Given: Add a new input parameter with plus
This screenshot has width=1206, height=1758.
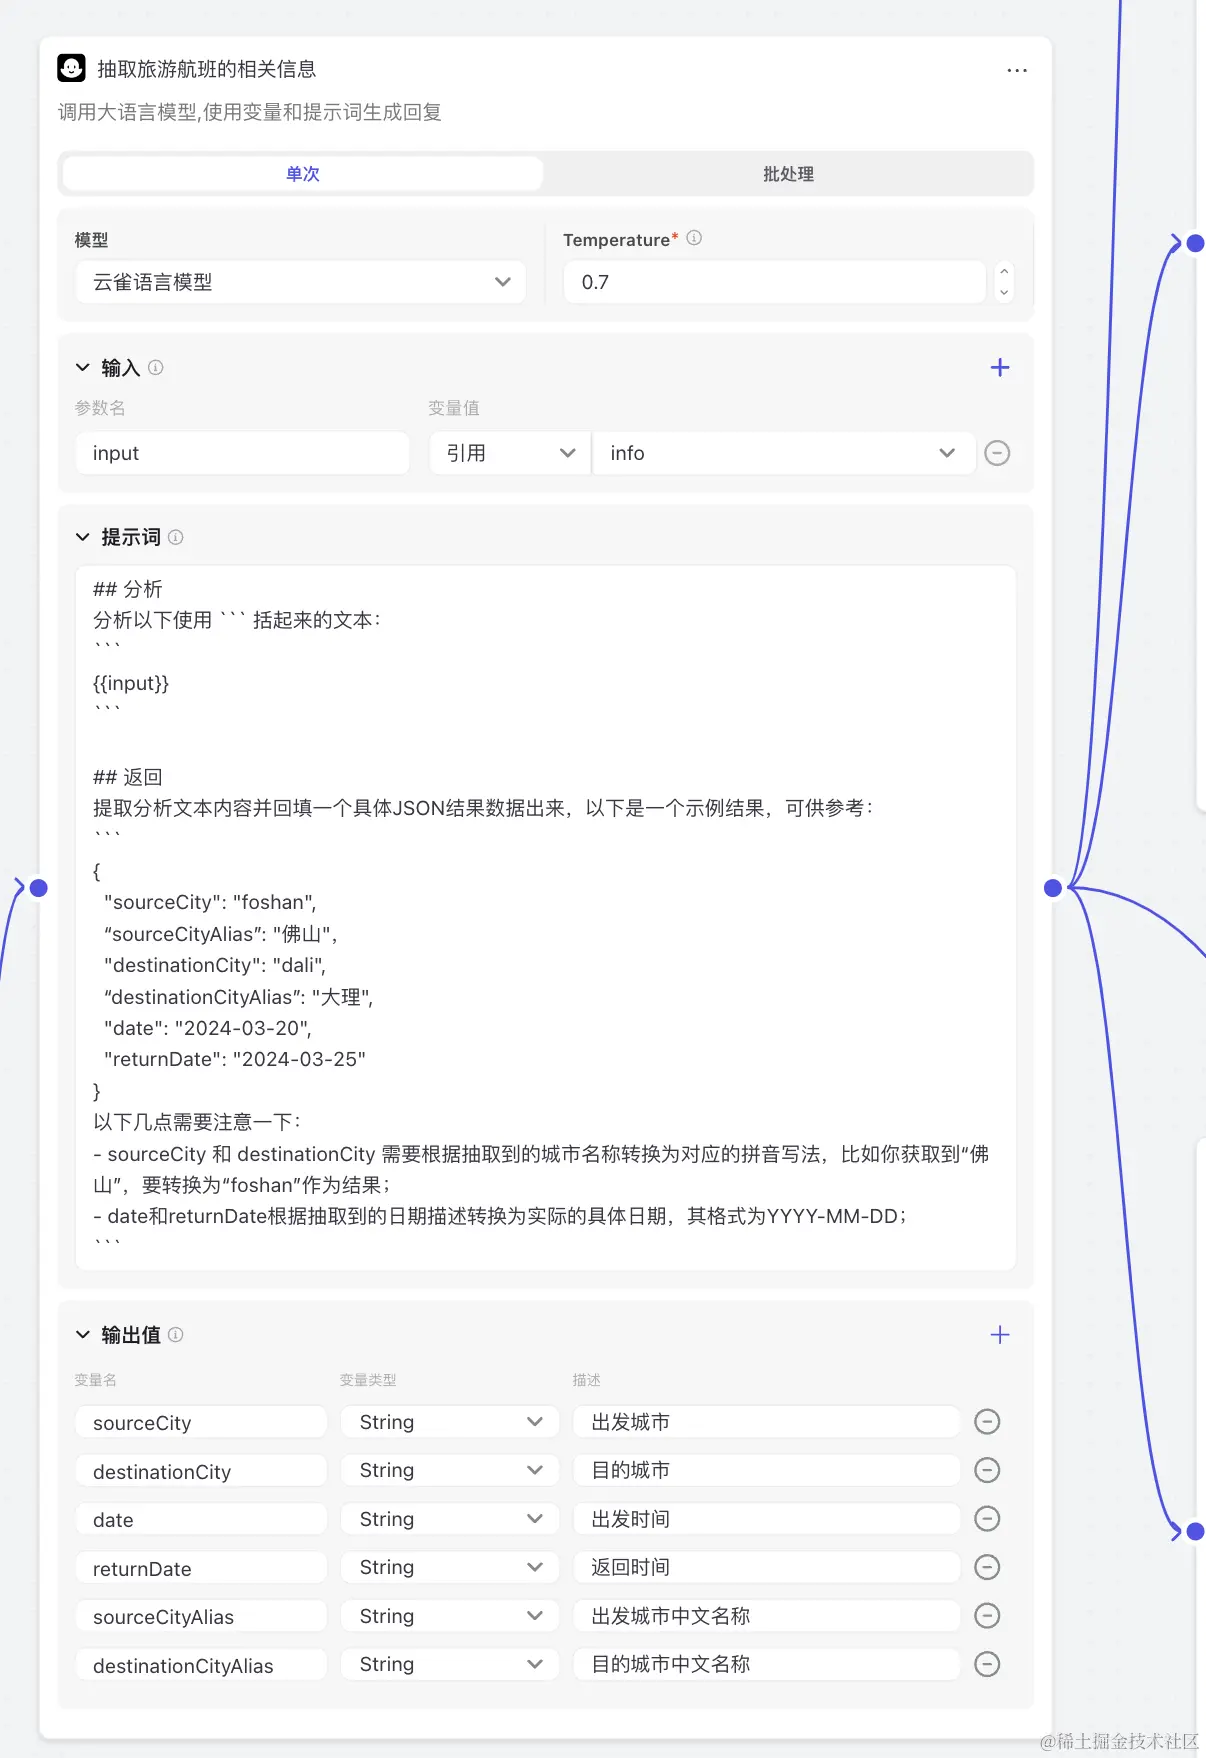Looking at the screenshot, I should 1000,367.
